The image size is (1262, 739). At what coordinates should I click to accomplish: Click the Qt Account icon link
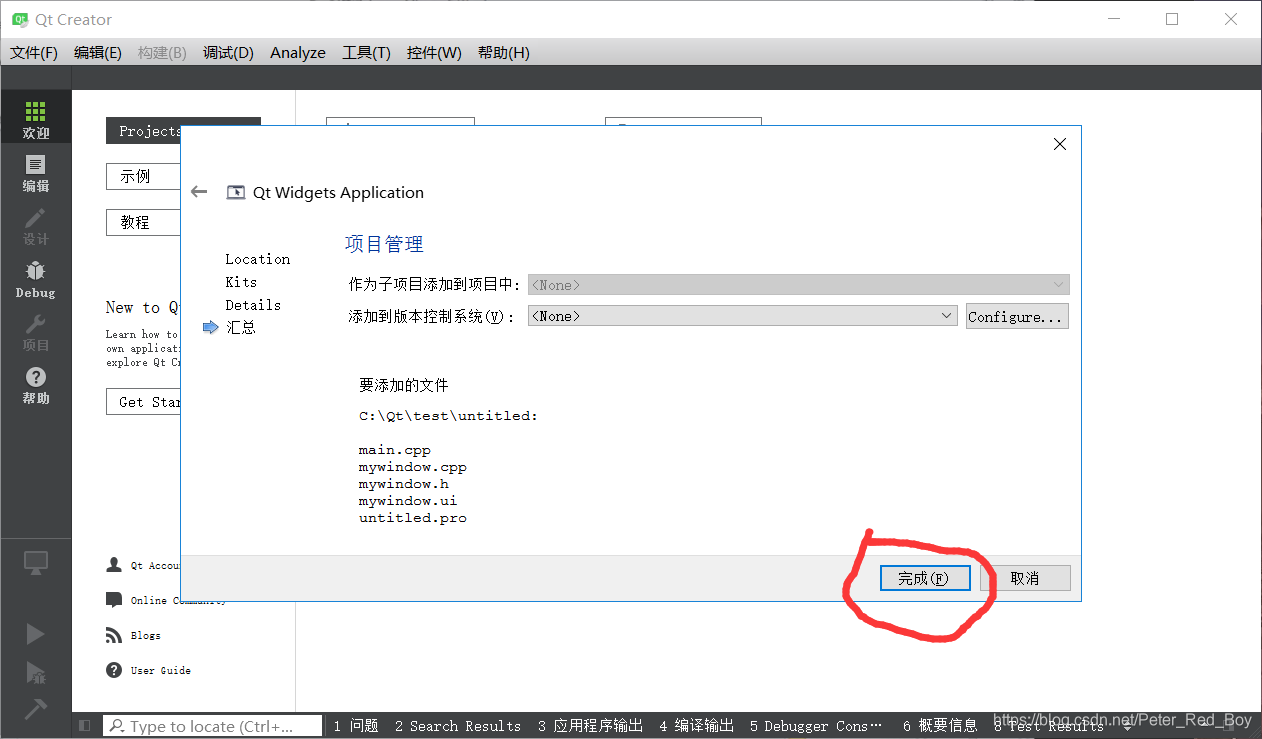coord(114,565)
